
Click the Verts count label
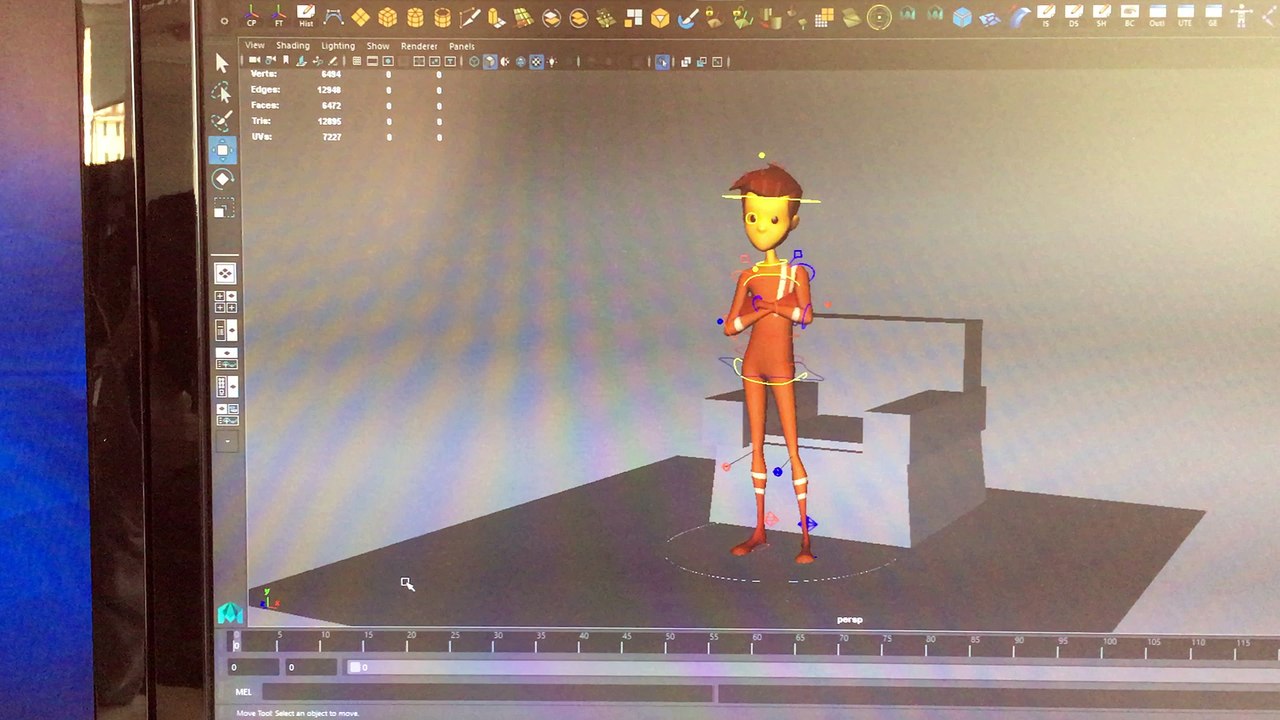pos(263,74)
